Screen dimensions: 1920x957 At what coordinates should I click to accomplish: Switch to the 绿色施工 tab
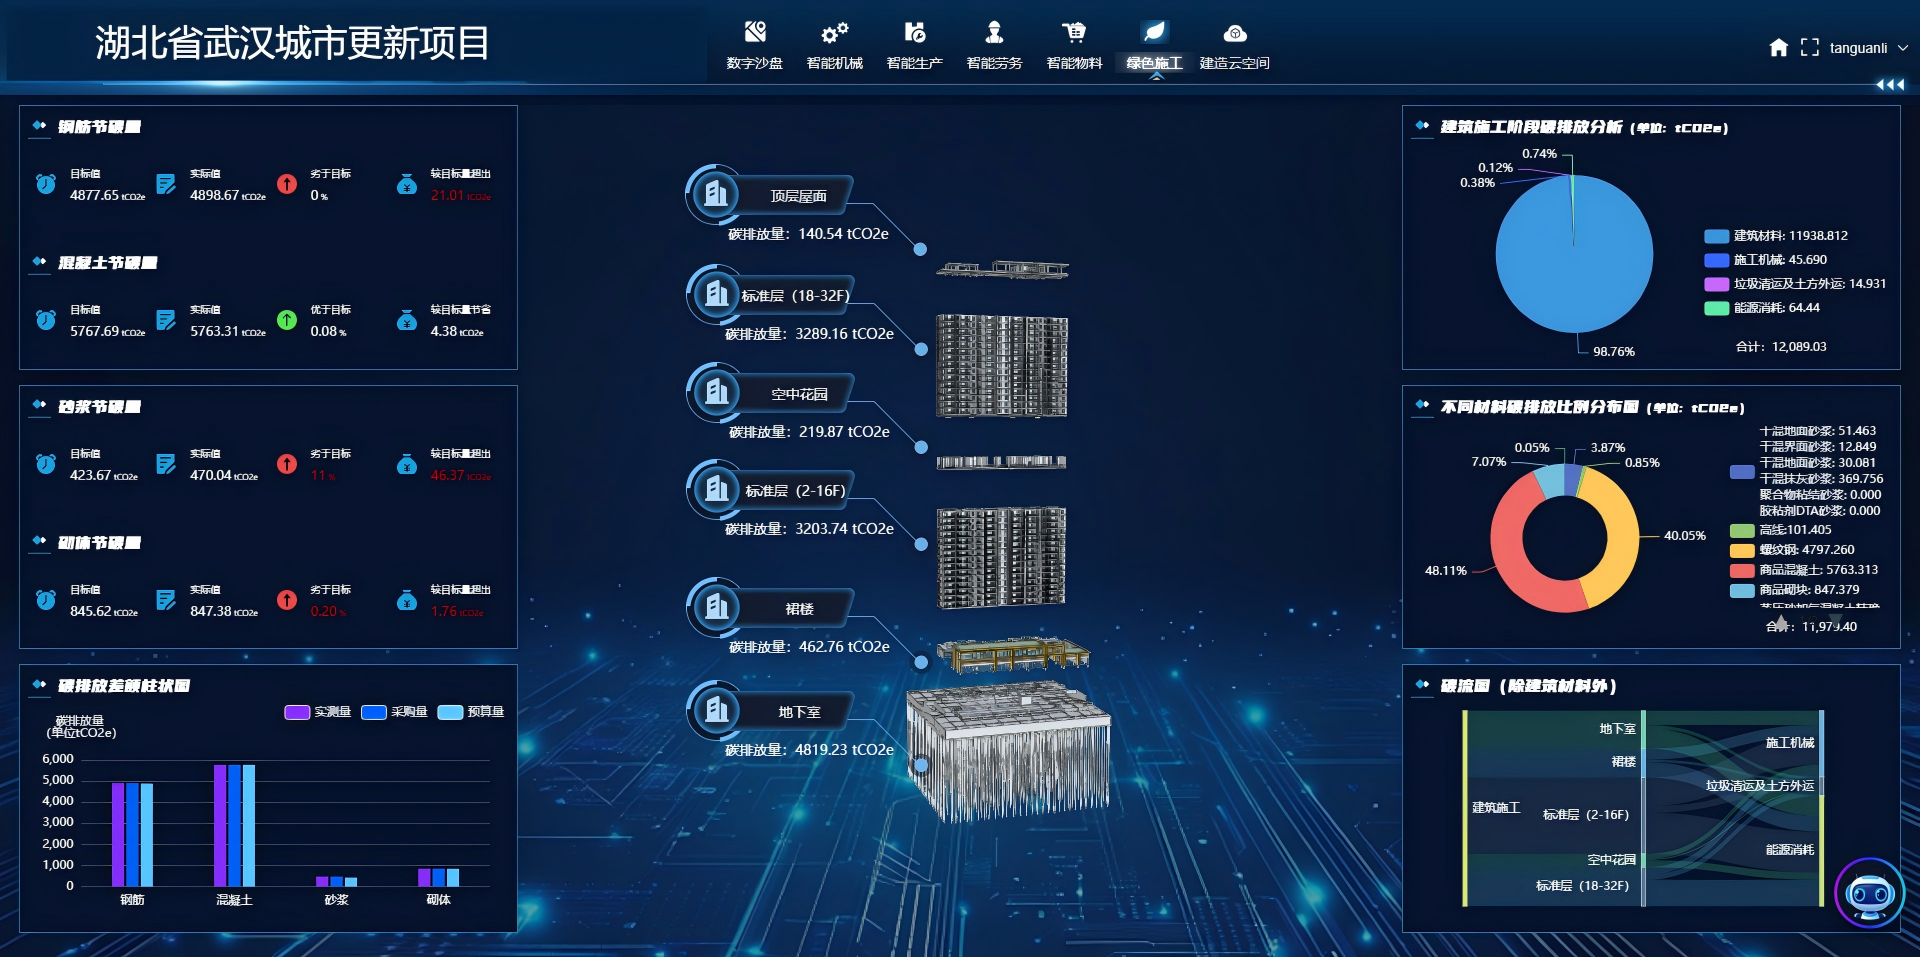(x=1154, y=45)
